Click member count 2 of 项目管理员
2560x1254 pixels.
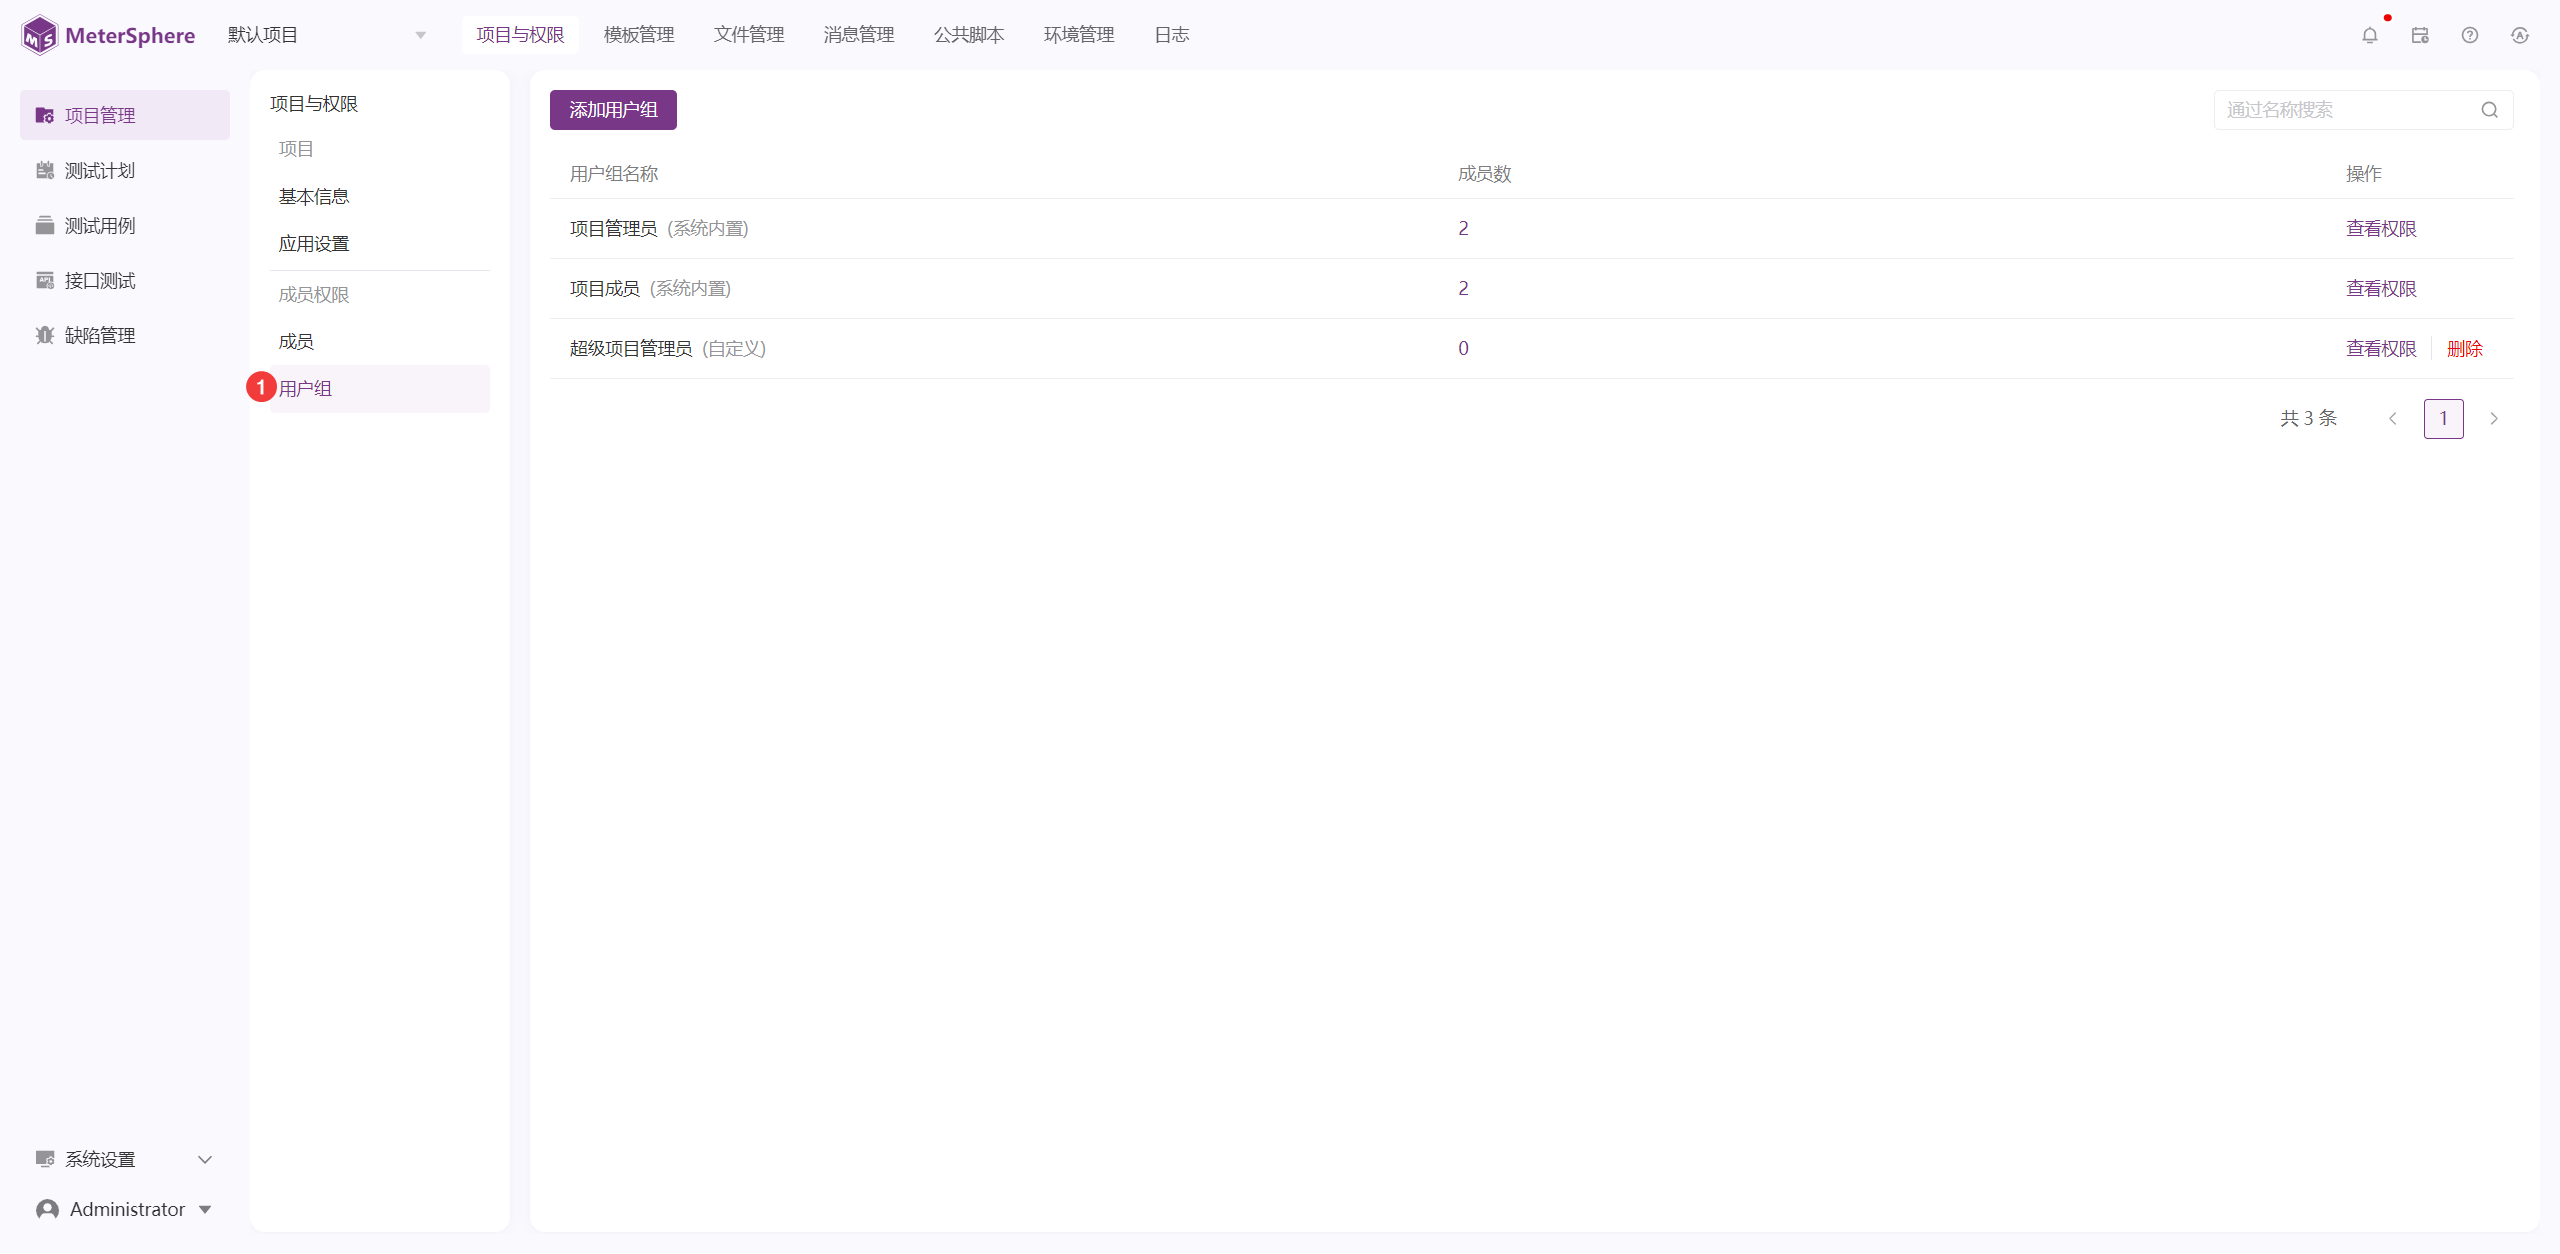pos(1463,229)
